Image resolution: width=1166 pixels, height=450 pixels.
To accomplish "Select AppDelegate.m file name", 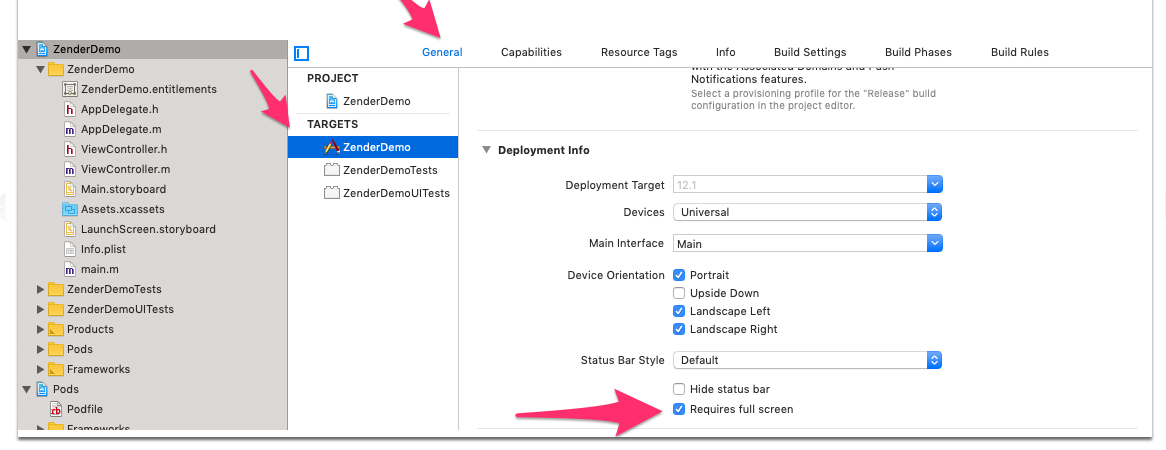I will coord(121,129).
